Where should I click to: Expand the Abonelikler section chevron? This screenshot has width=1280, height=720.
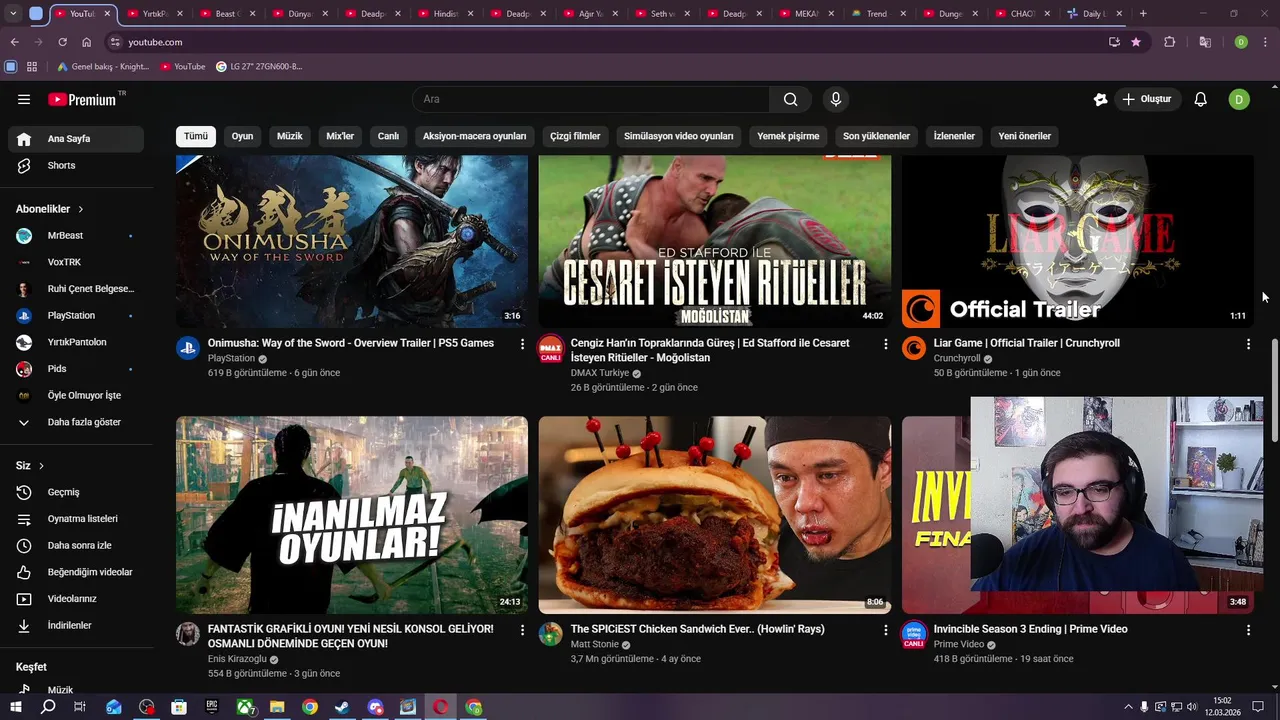[x=80, y=209]
